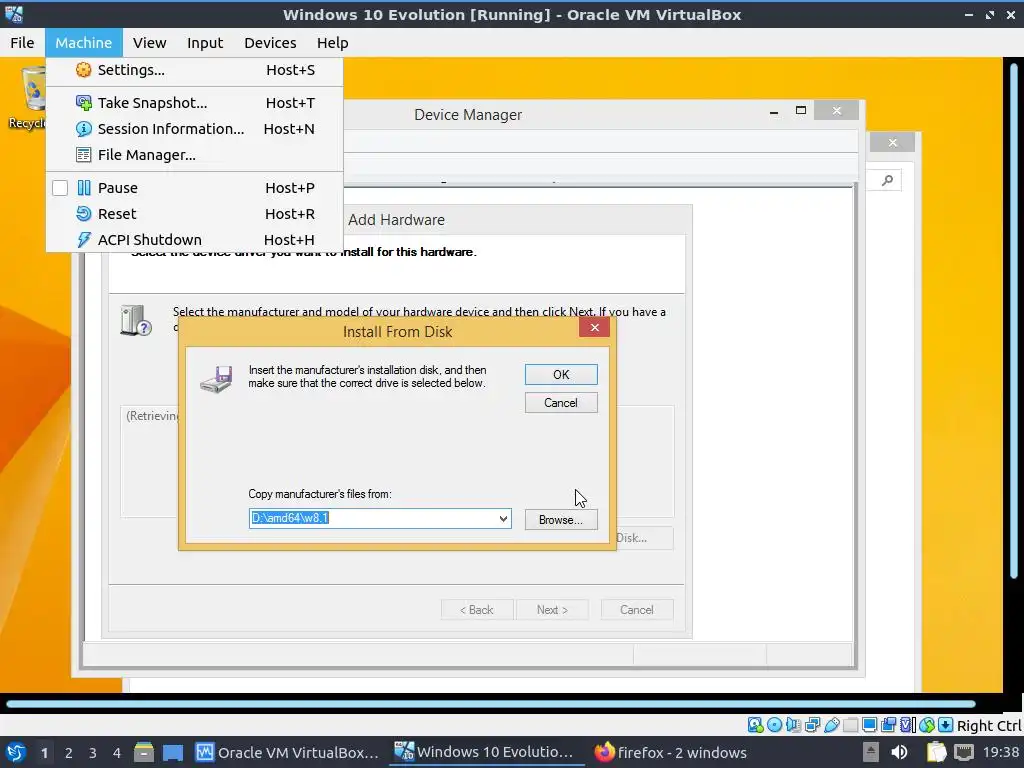
Task: Click the shared folders status icon
Action: pyautogui.click(x=850, y=725)
